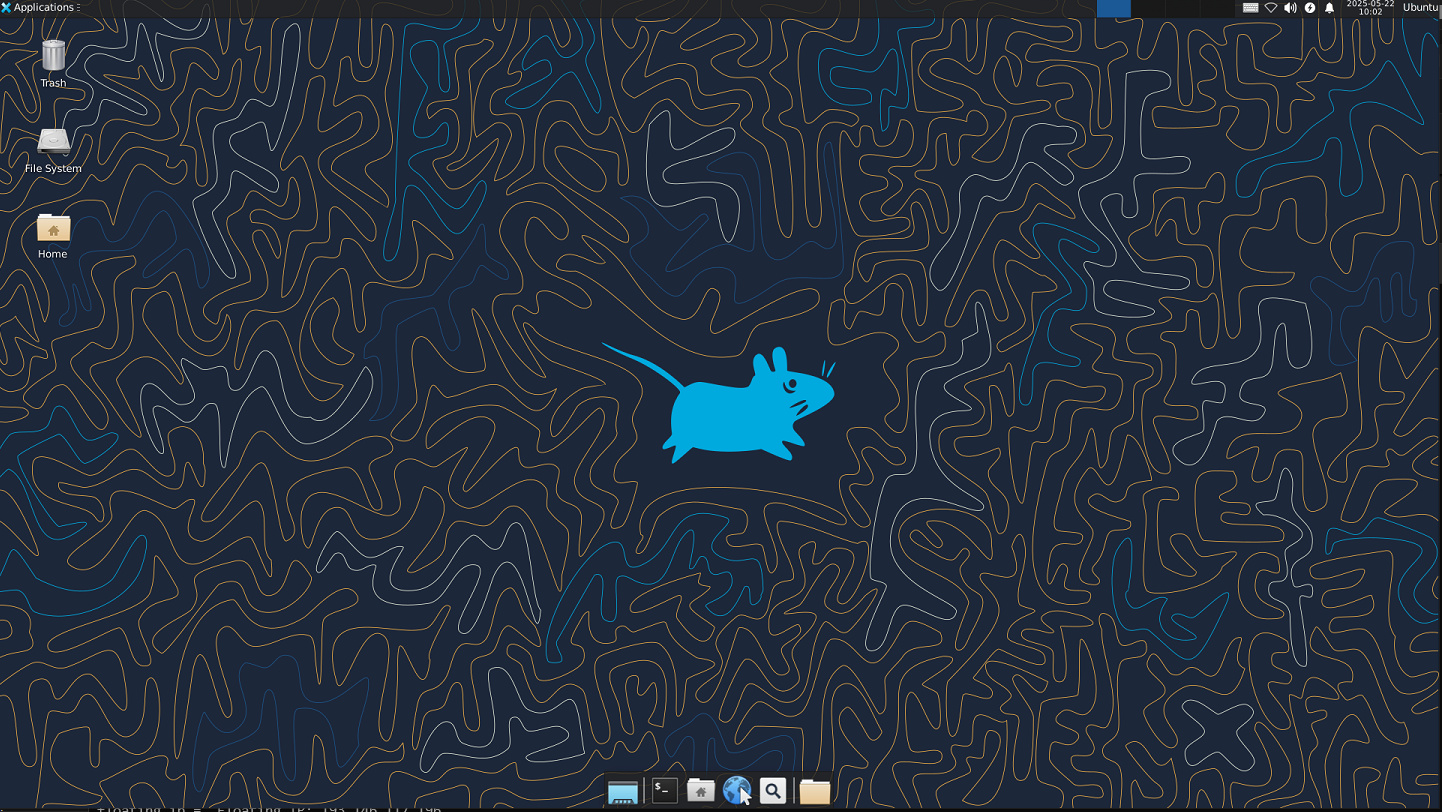Open the Application Finder magnifier icon
This screenshot has width=1442, height=812.
coord(772,791)
